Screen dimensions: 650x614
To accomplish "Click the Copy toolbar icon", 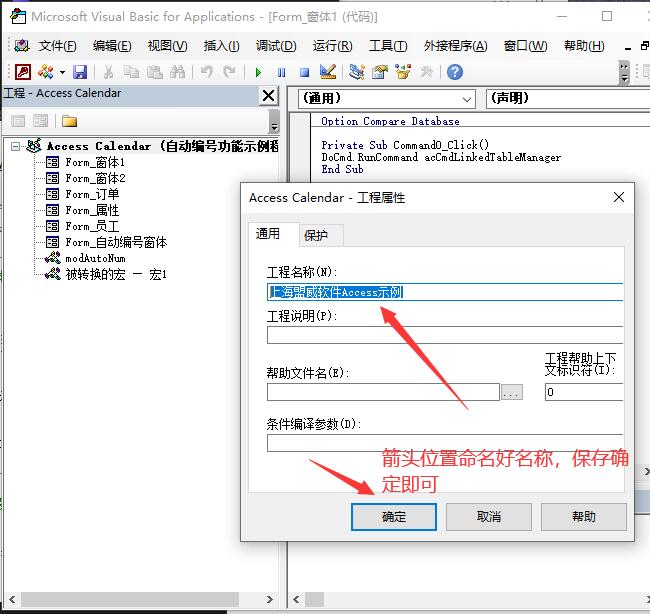I will coord(131,72).
